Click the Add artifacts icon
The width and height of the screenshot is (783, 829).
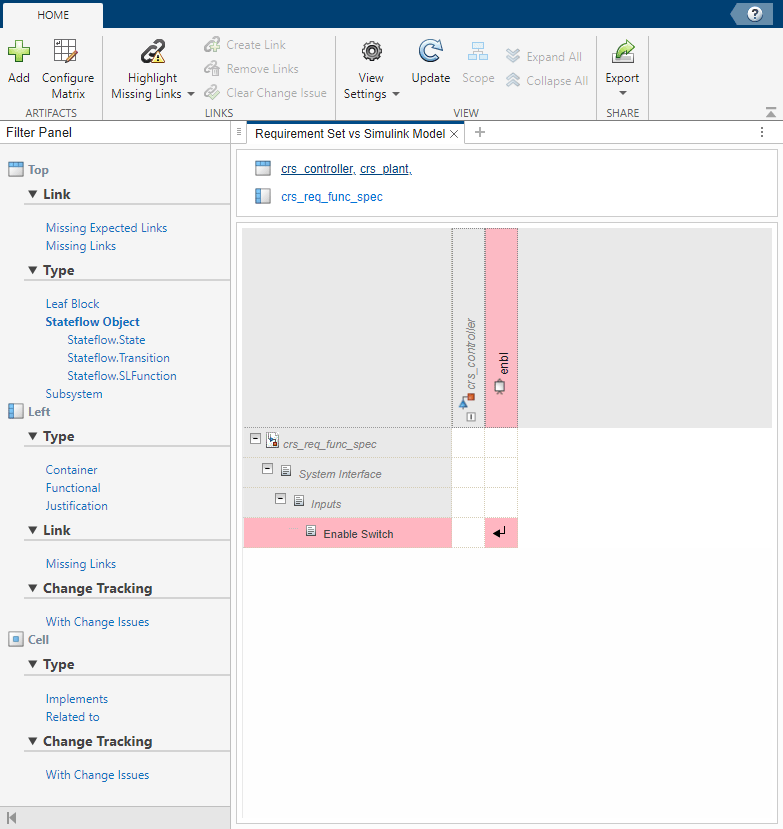[19, 51]
